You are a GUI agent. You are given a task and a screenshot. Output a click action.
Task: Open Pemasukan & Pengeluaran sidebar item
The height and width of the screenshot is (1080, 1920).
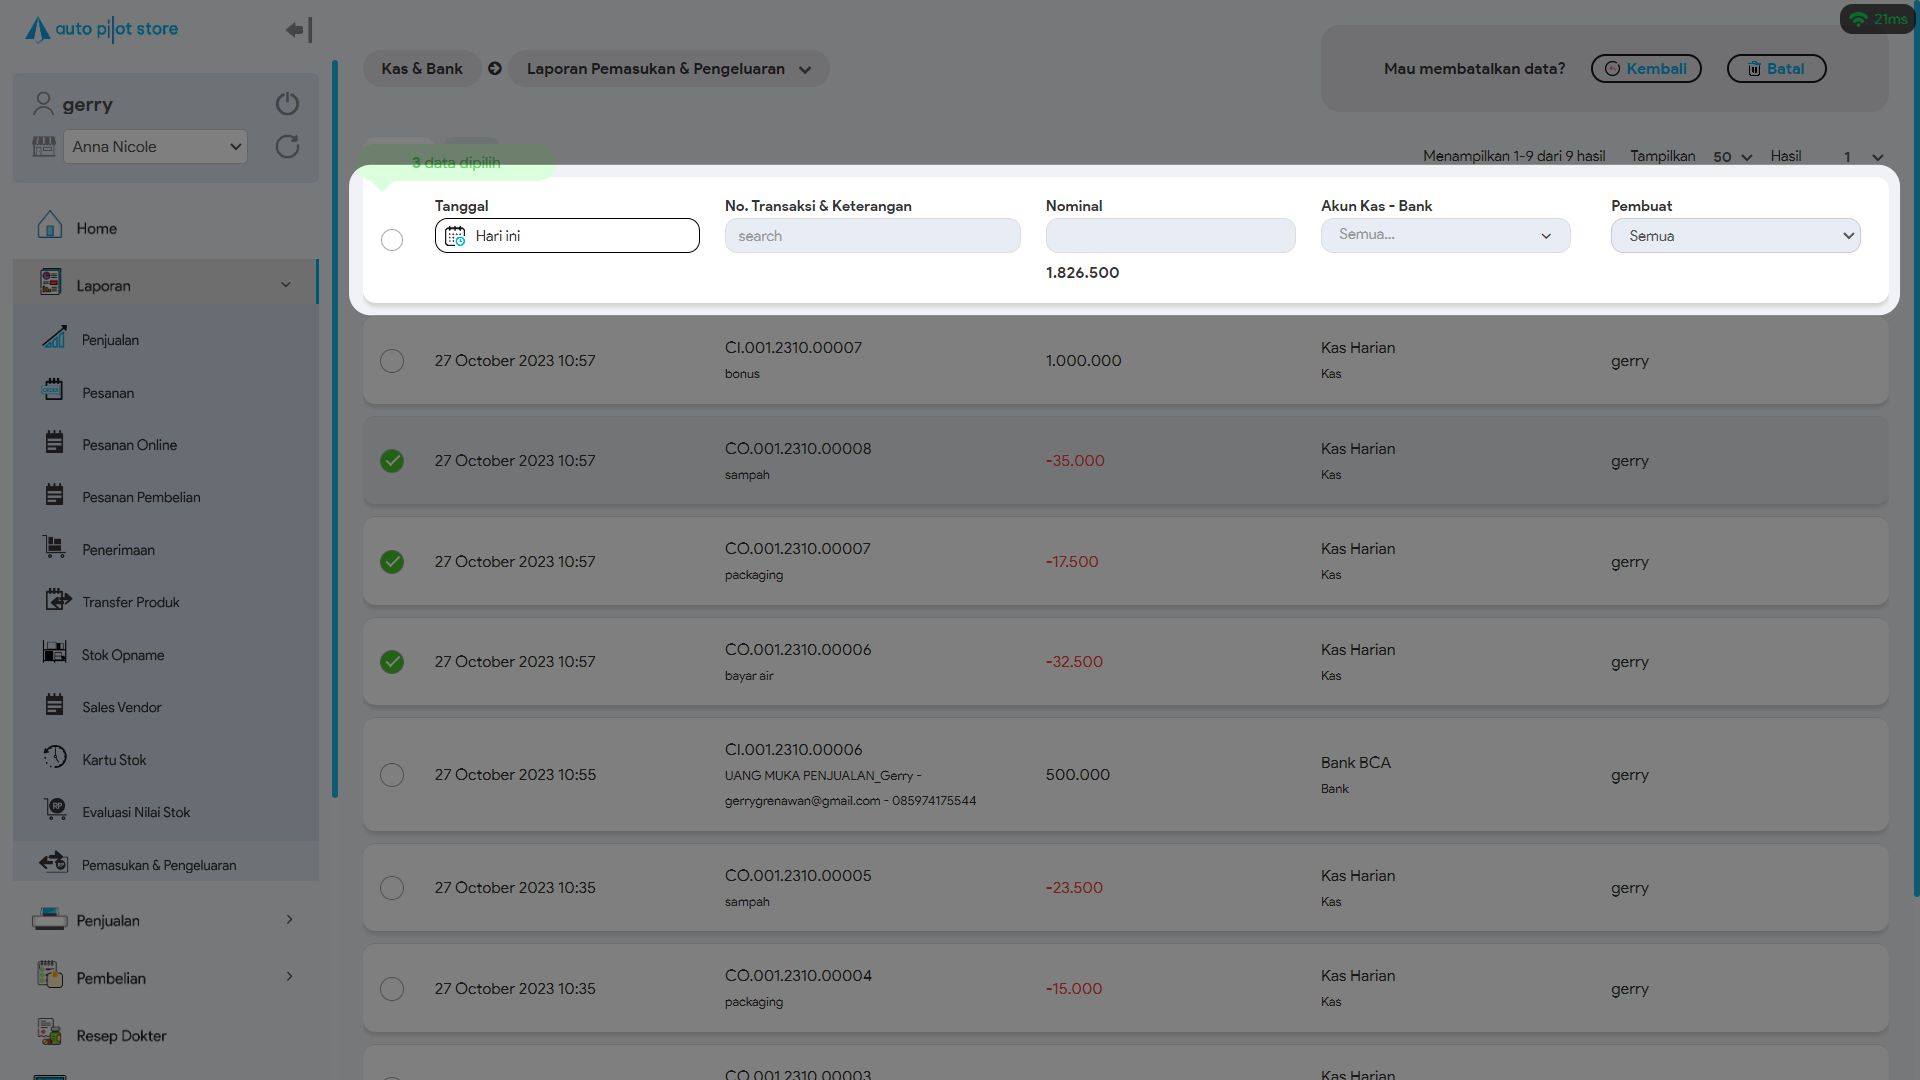[x=158, y=865]
